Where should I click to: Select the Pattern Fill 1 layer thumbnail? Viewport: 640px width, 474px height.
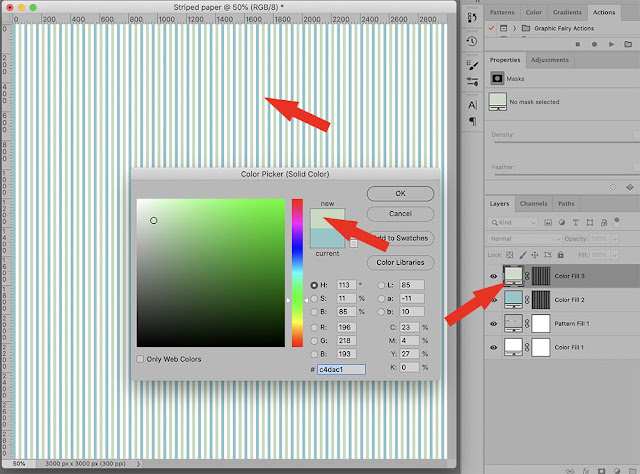(513, 323)
